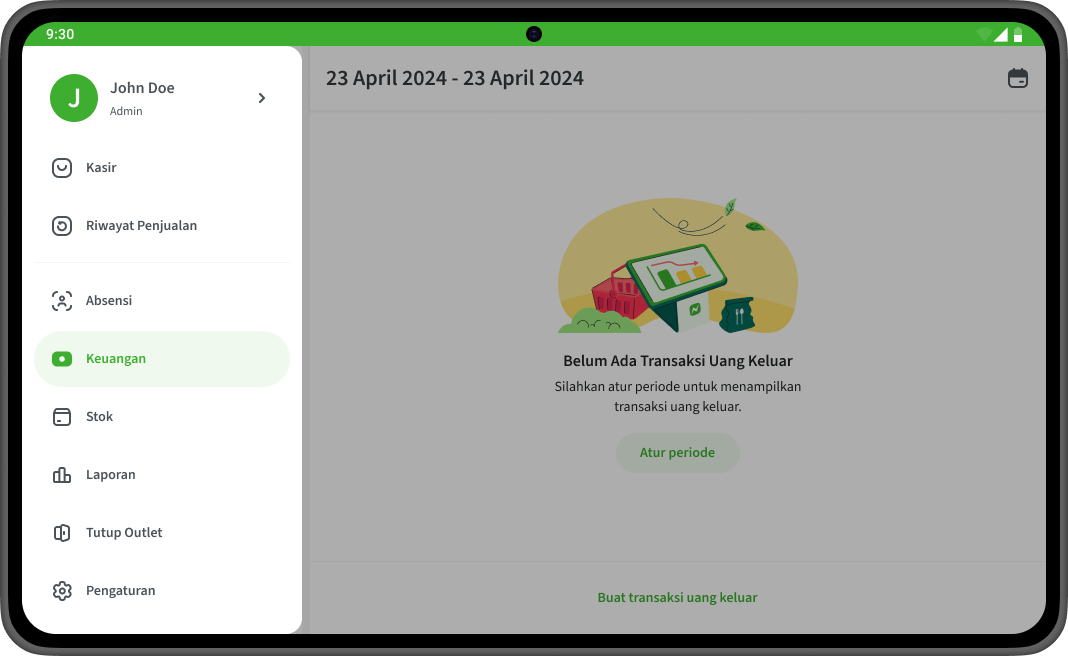Click the Laporan bar chart icon
This screenshot has height=656, width=1068.
point(62,474)
